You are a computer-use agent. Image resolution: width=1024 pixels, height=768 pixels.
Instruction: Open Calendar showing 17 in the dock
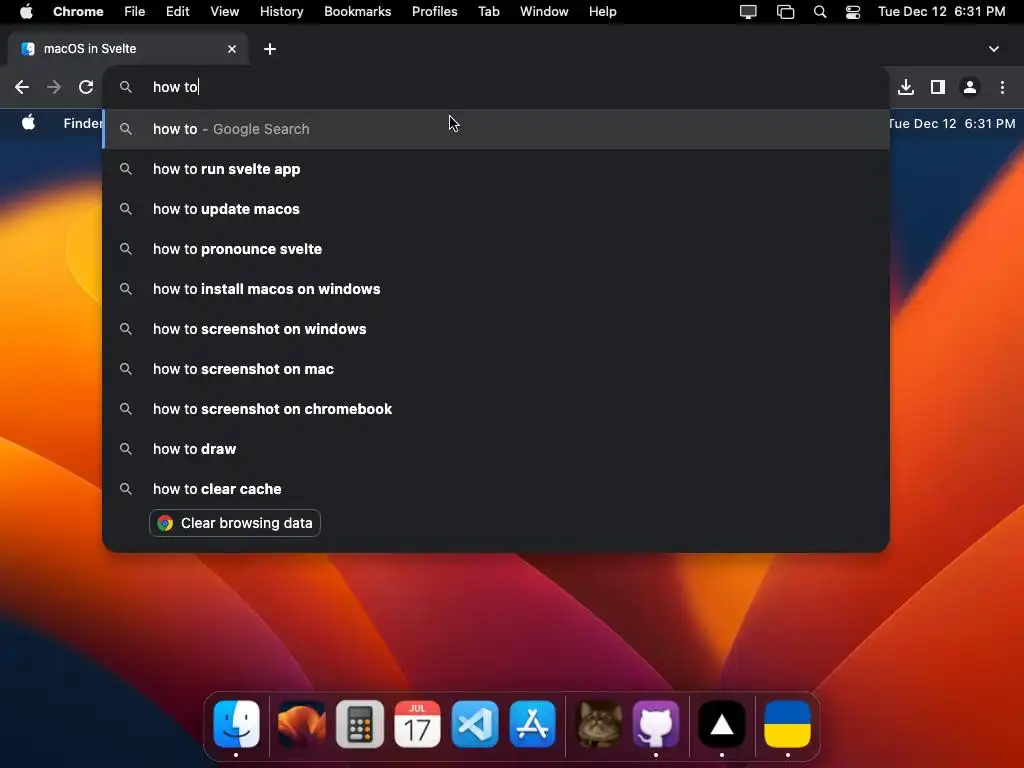(x=417, y=724)
